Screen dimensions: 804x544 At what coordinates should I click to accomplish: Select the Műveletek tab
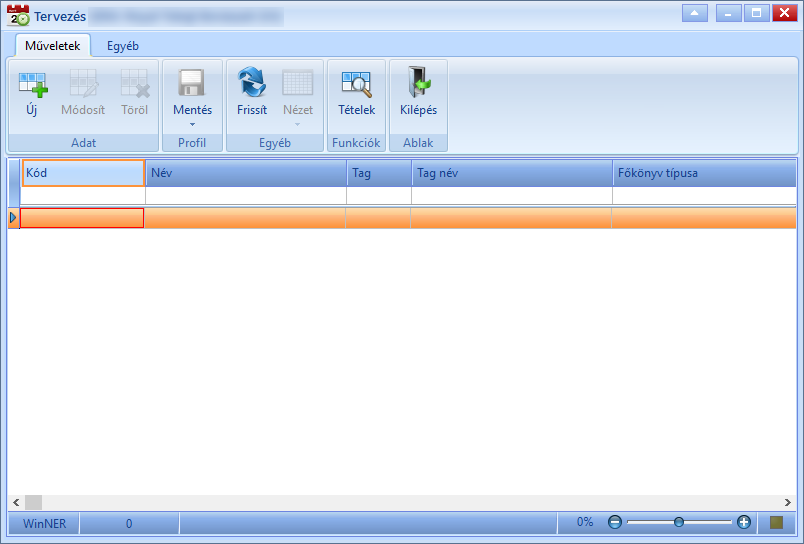coord(53,46)
